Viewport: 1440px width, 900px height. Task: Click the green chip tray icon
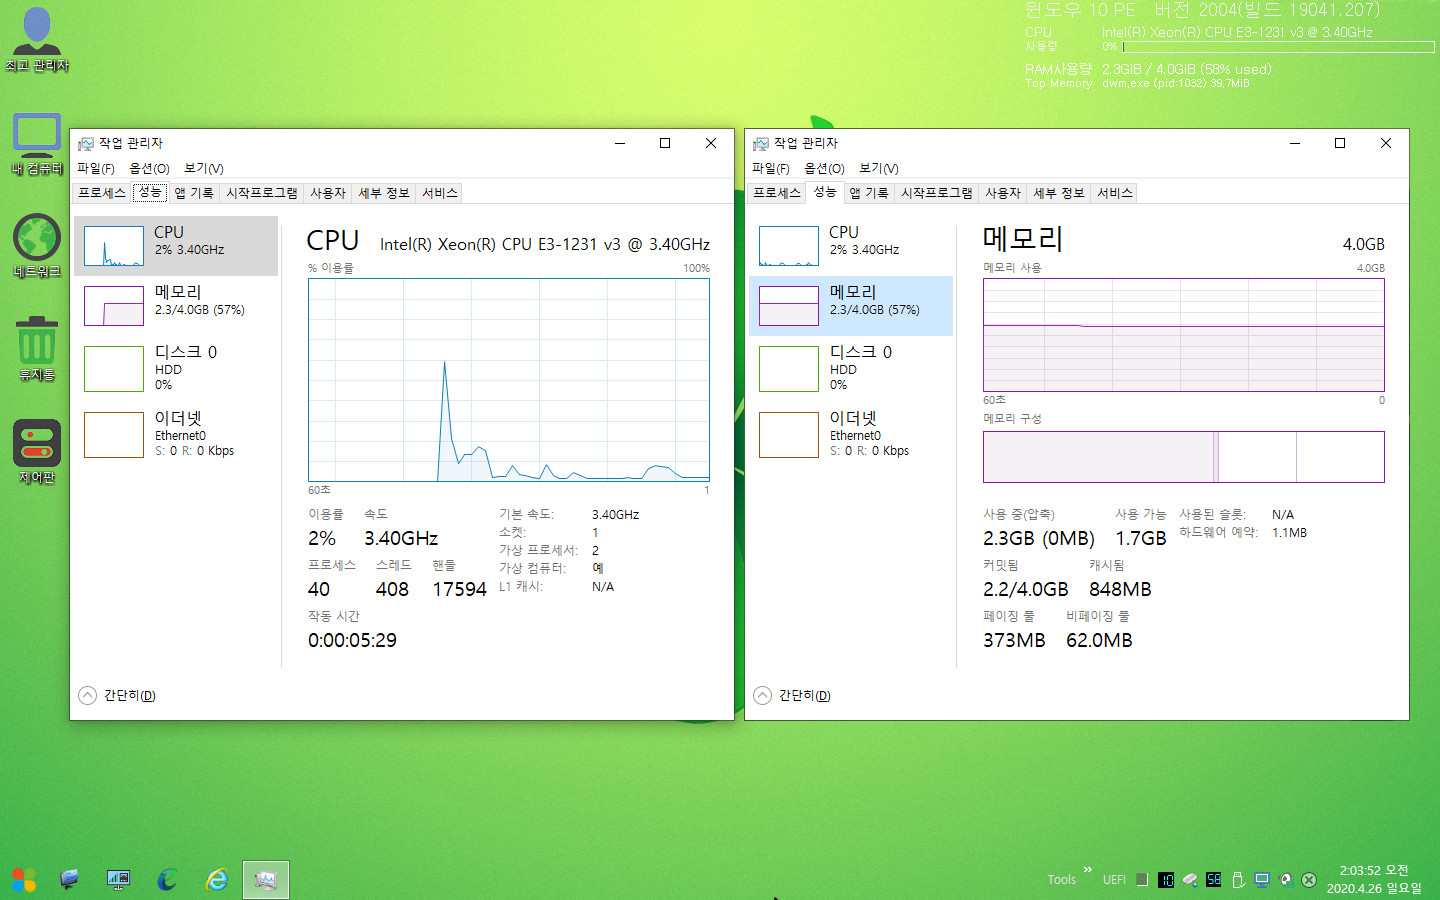1141,880
